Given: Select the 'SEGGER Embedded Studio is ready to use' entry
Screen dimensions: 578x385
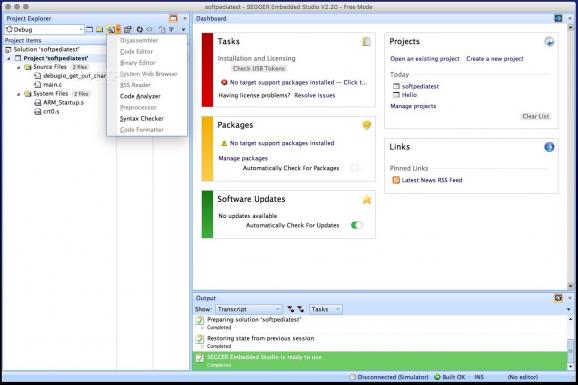Looking at the screenshot, I should (380, 361).
